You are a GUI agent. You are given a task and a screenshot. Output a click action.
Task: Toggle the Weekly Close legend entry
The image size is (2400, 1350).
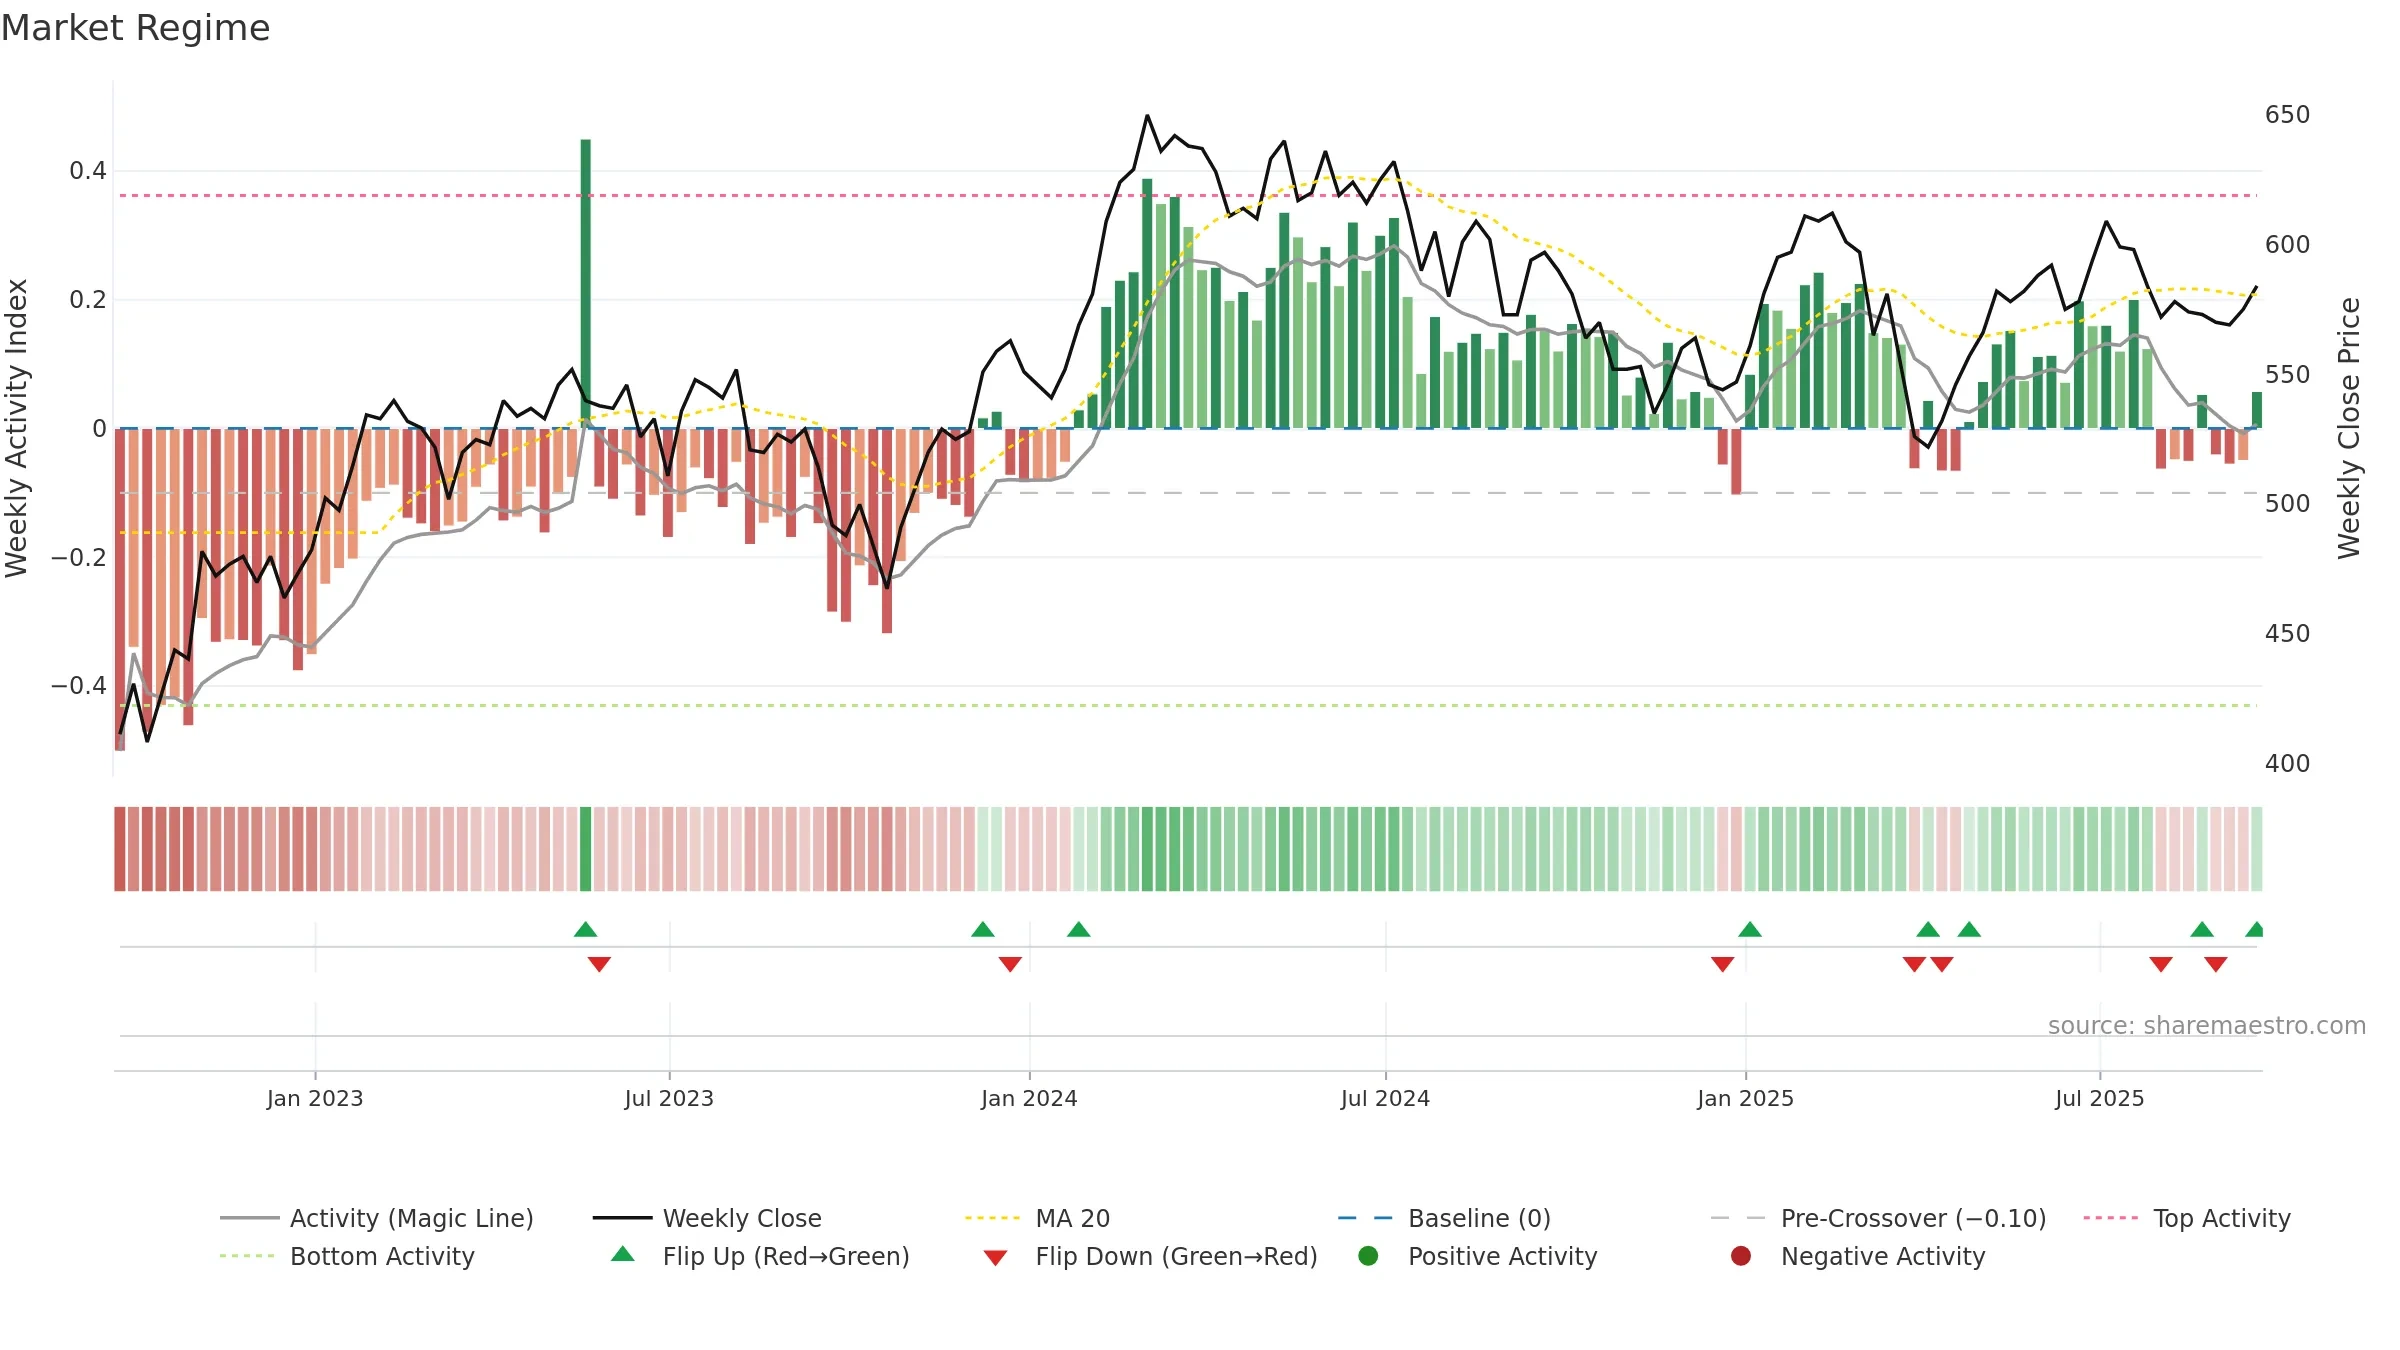click(x=707, y=1218)
